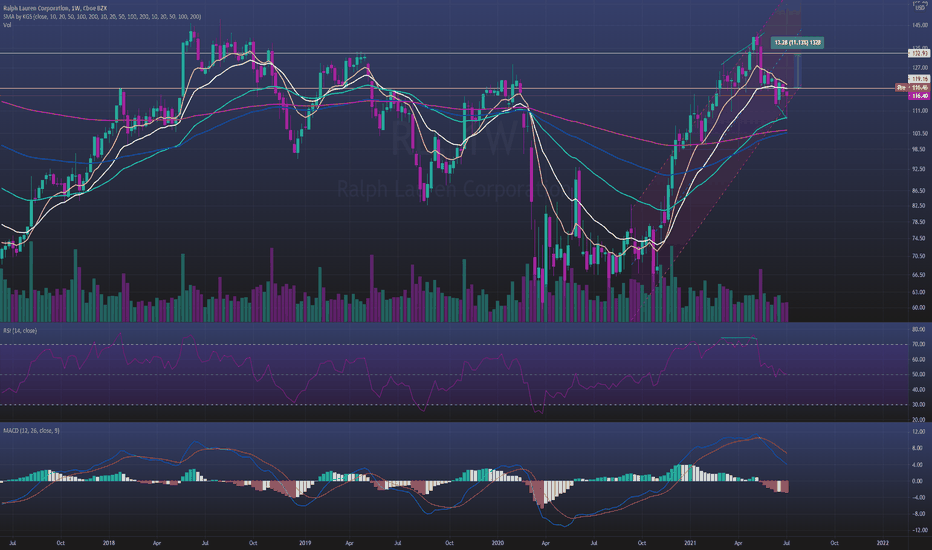The width and height of the screenshot is (932, 550).
Task: Click the 74.50 price axis tick
Action: (x=920, y=238)
